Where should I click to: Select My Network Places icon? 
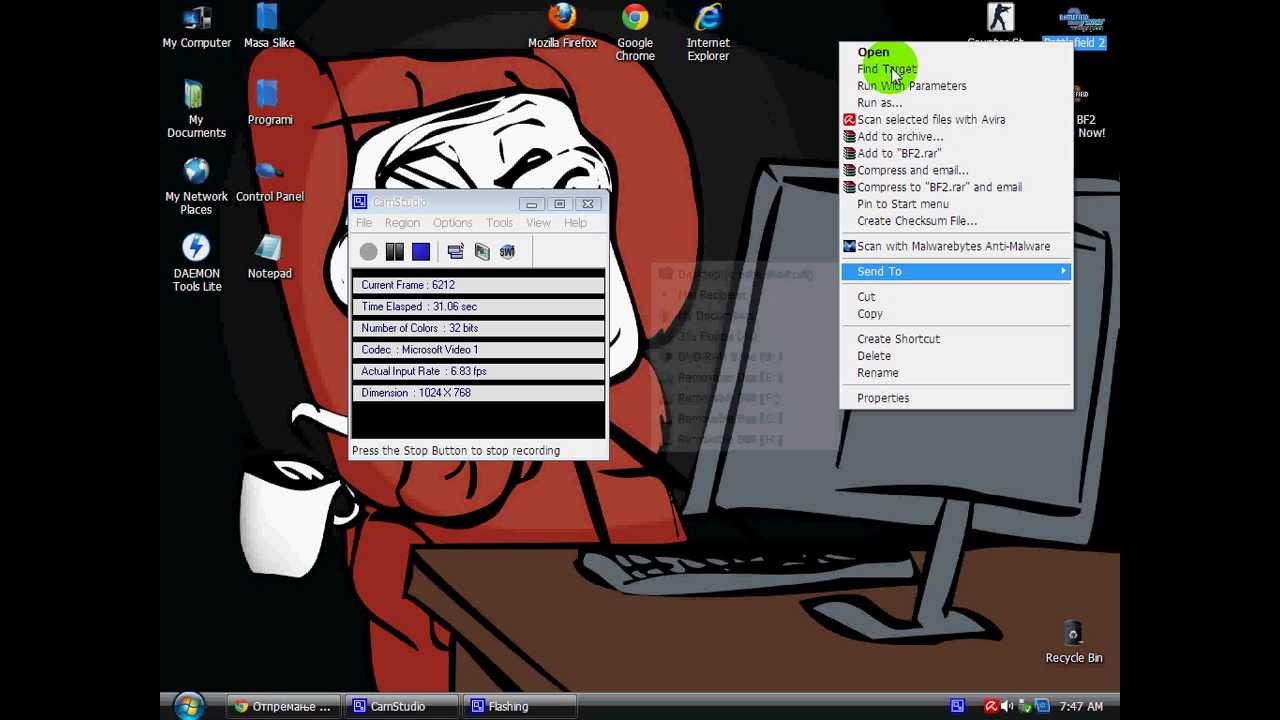click(x=196, y=187)
